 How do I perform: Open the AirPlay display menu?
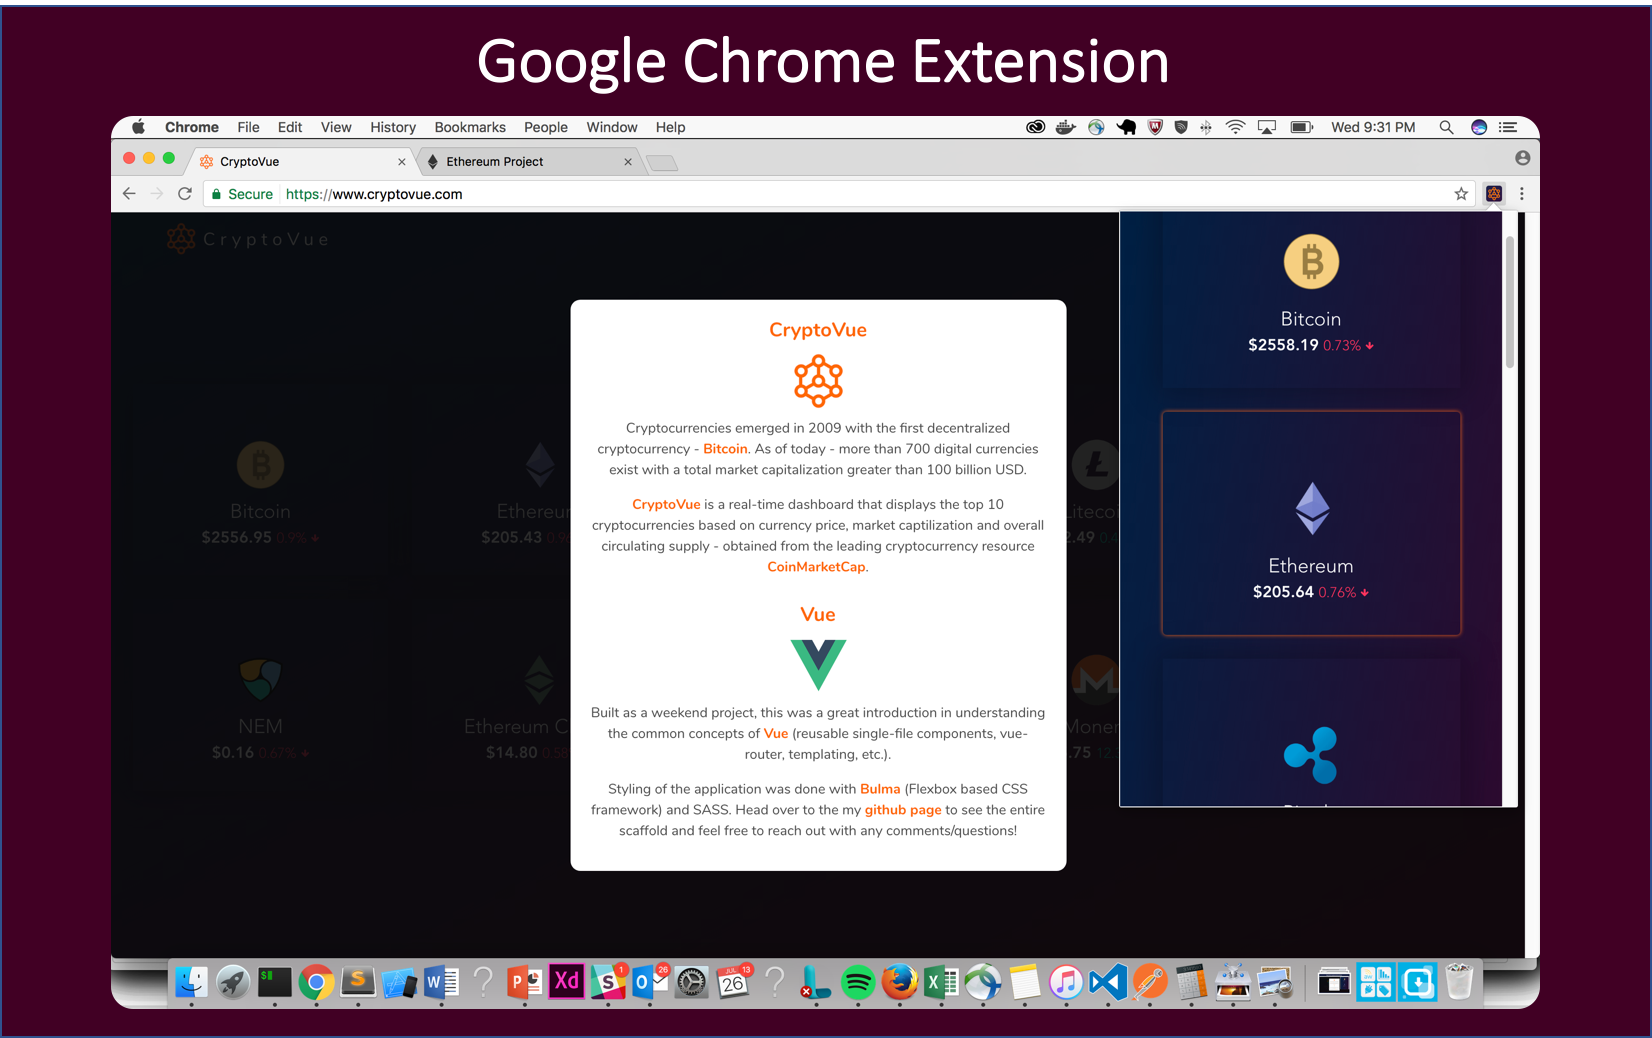tap(1267, 127)
